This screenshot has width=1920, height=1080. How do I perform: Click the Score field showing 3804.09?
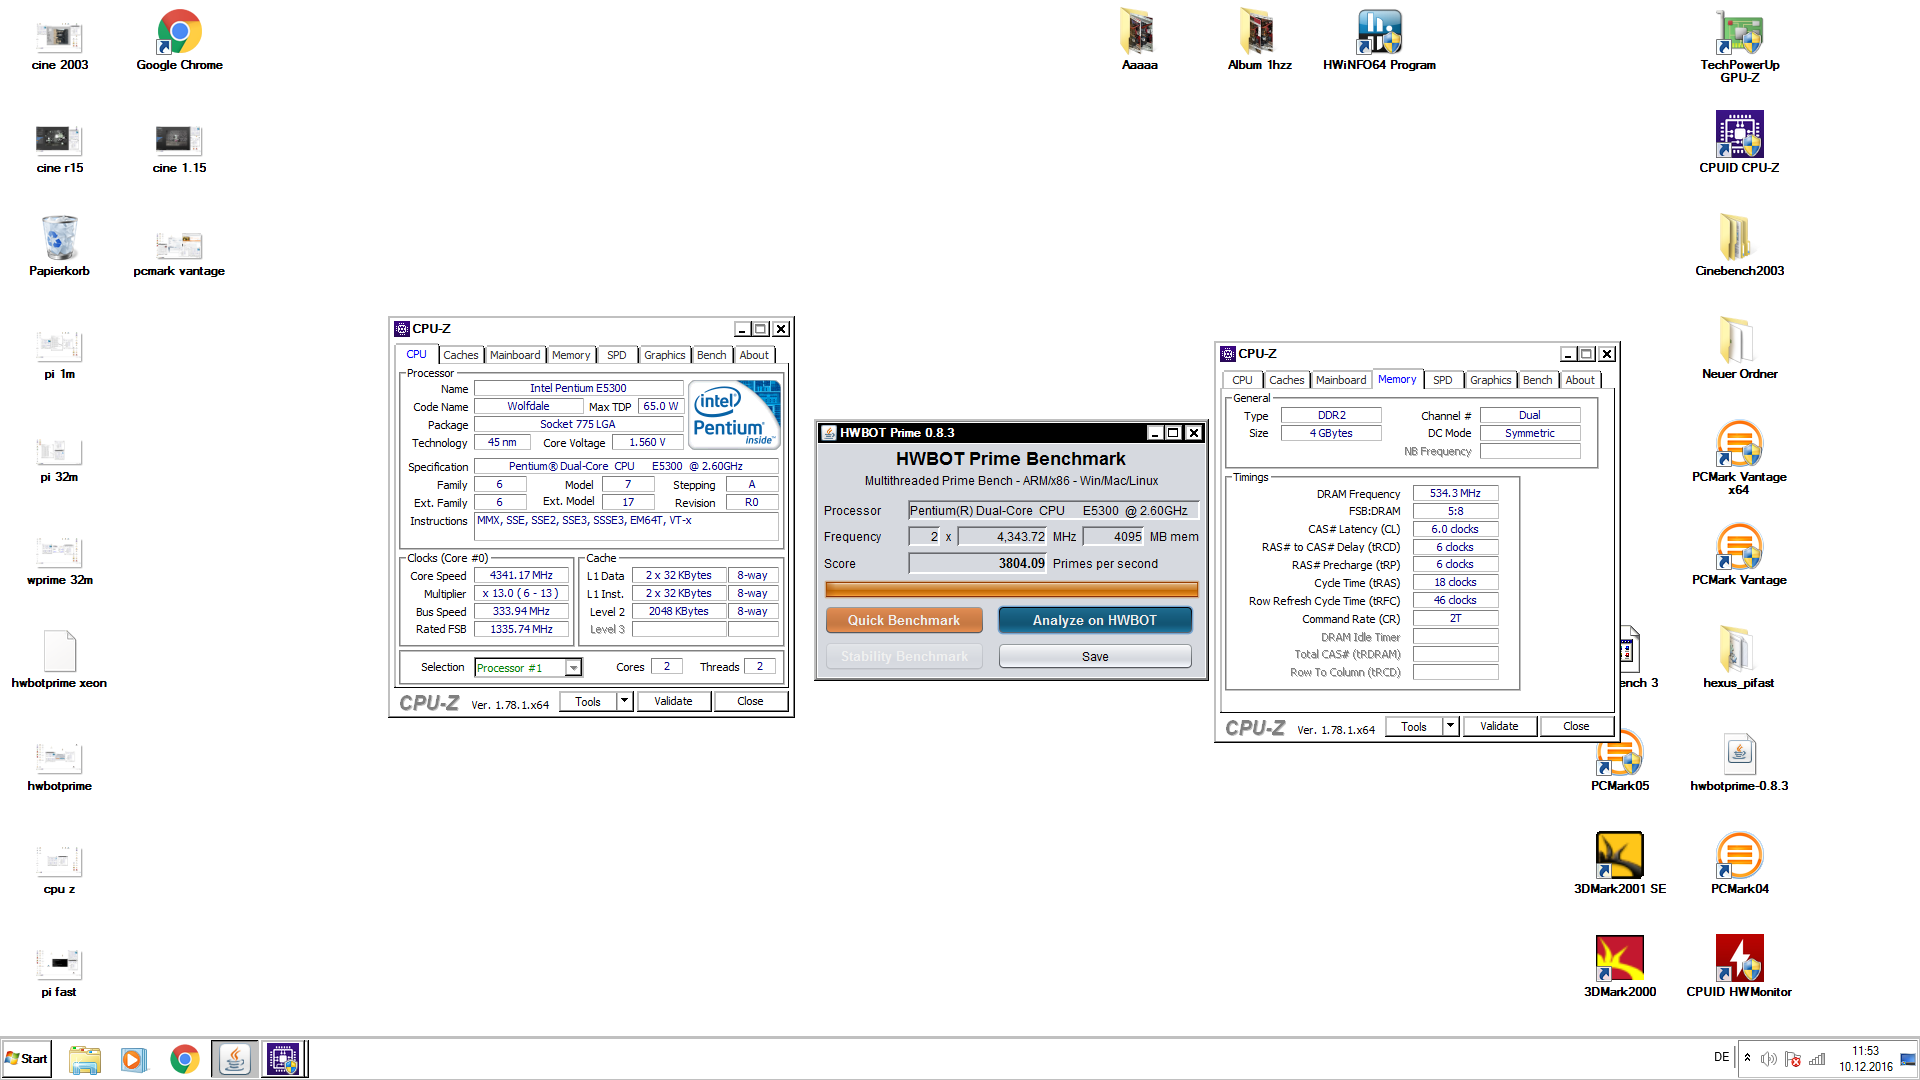point(977,563)
